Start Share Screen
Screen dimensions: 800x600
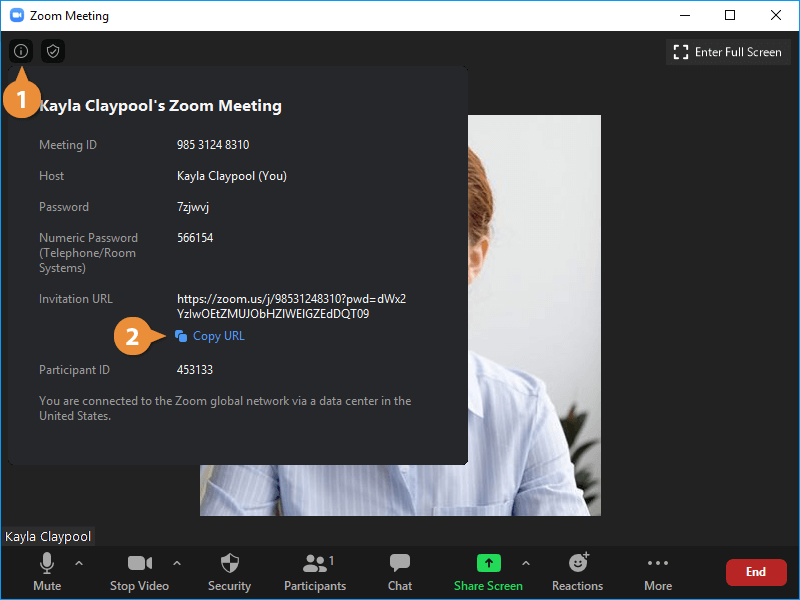pos(488,571)
